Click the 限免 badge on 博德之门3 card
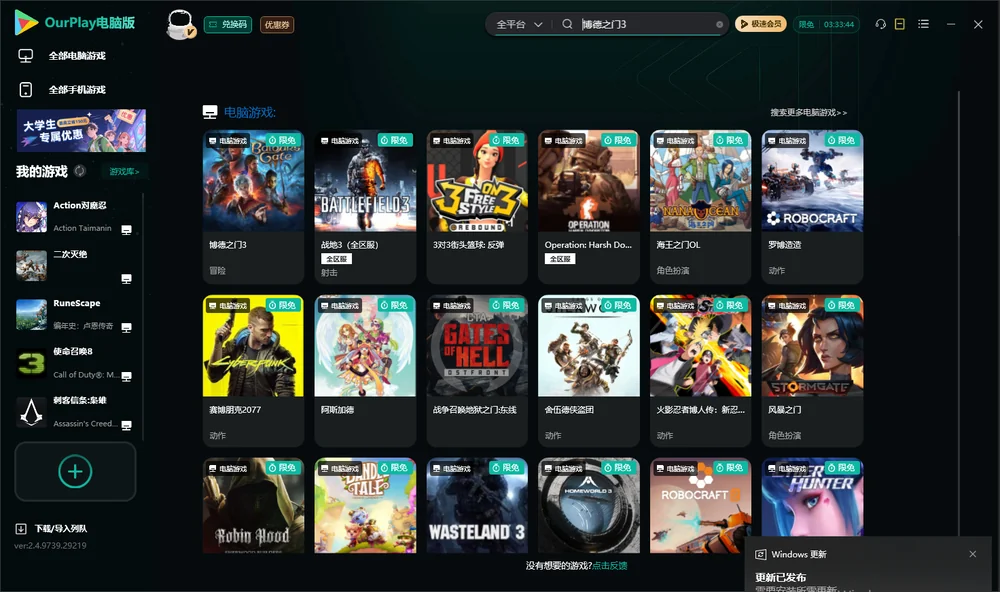 (x=283, y=140)
